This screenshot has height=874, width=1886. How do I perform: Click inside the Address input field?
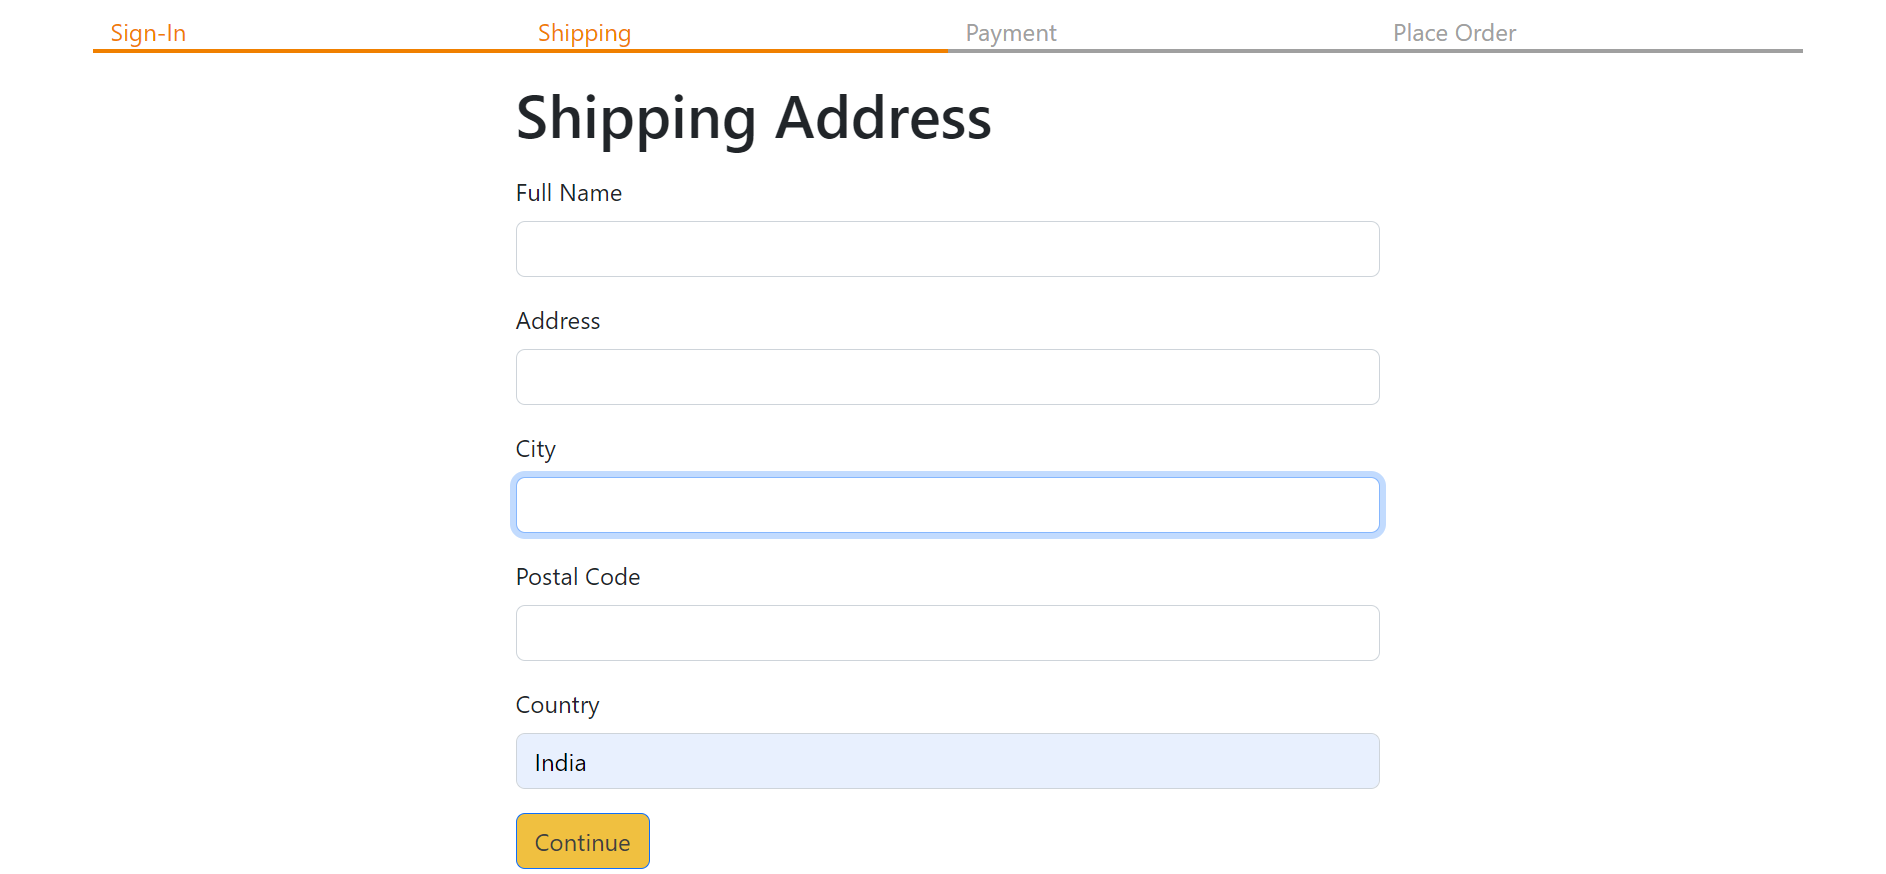coord(947,377)
